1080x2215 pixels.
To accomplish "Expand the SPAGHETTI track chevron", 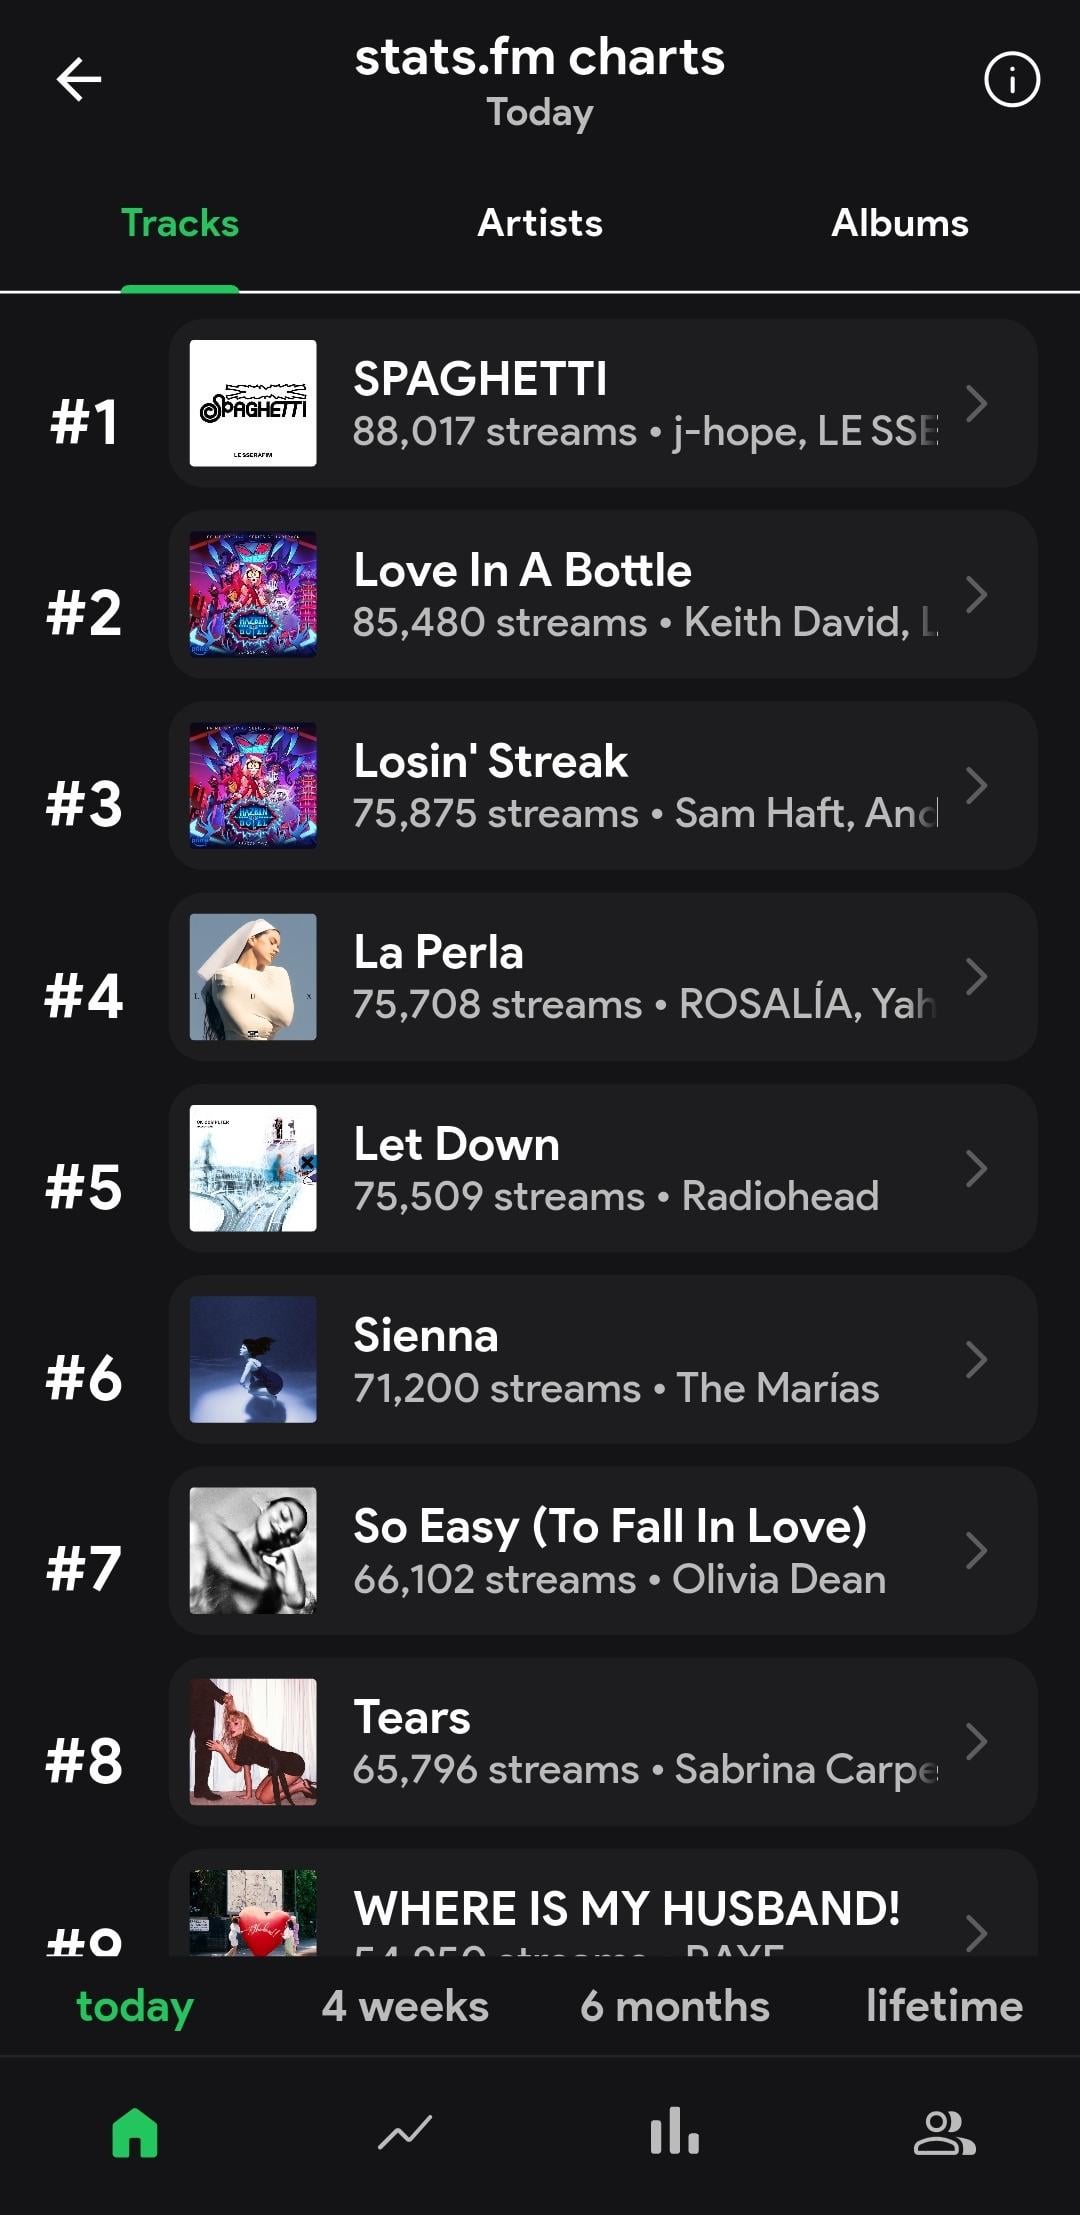I will coord(976,404).
